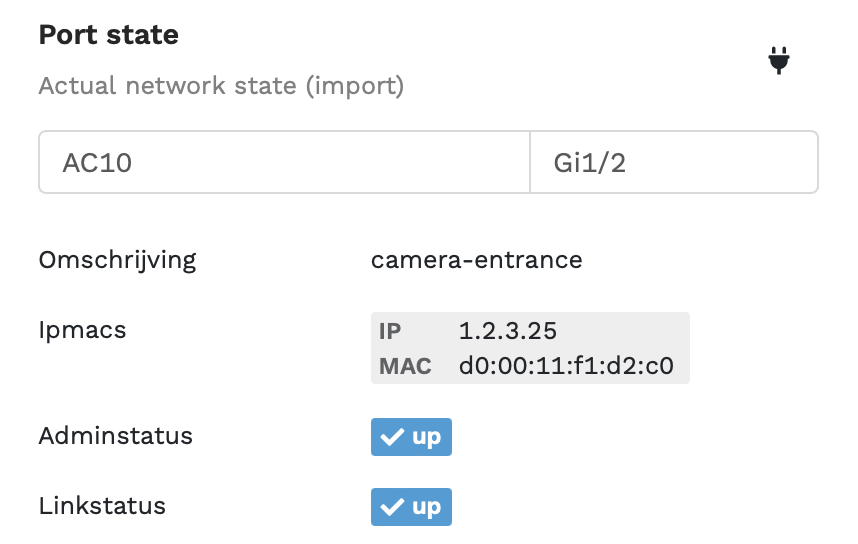
Task: Click the IP label in Ipmacs box
Action: click(x=390, y=332)
